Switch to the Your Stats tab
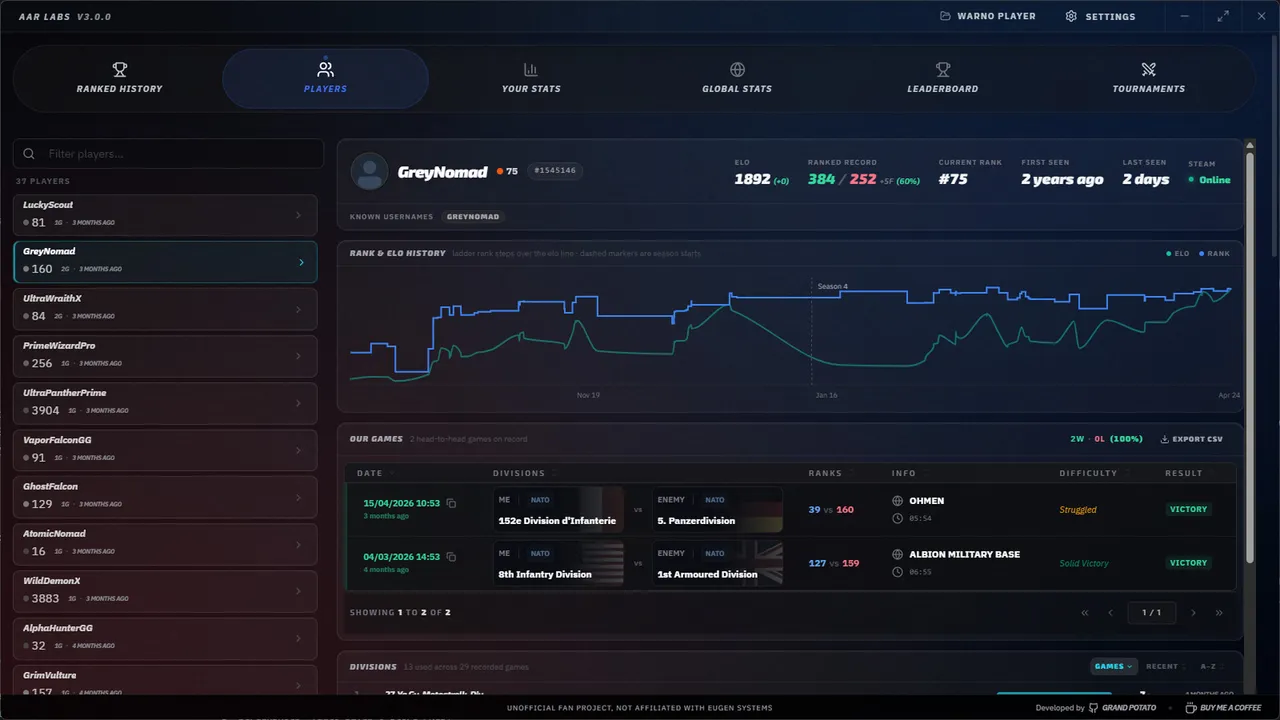Viewport: 1280px width, 720px height. click(x=531, y=79)
